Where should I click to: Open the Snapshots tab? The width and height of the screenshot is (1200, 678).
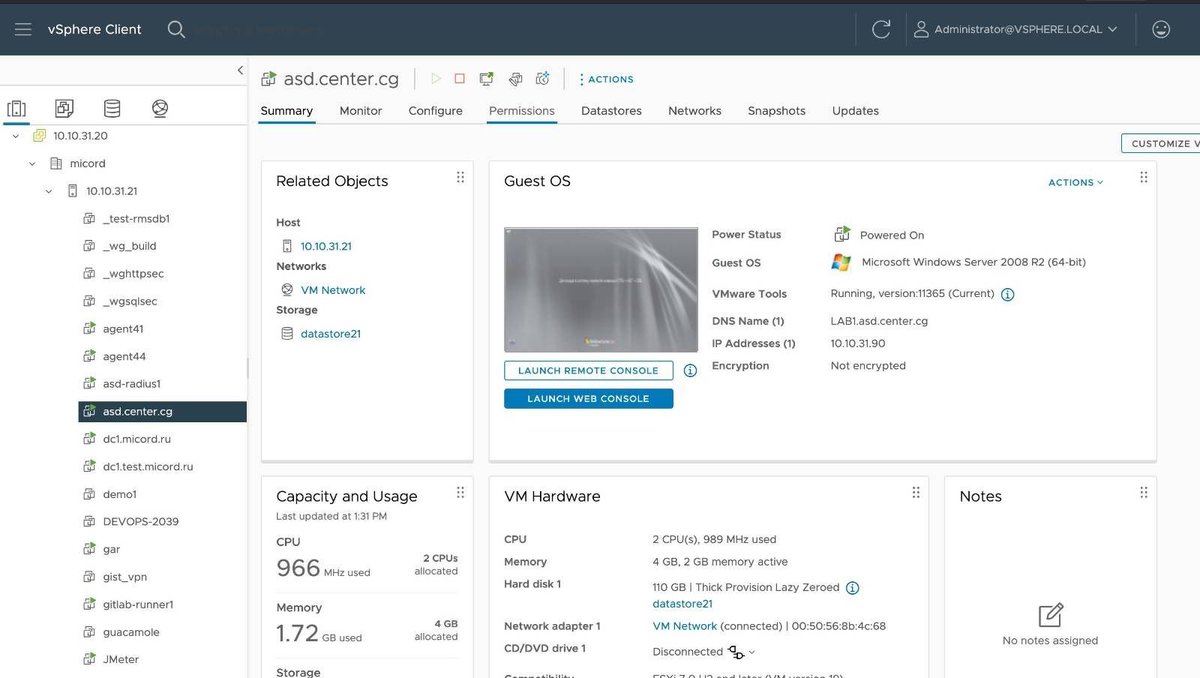777,111
